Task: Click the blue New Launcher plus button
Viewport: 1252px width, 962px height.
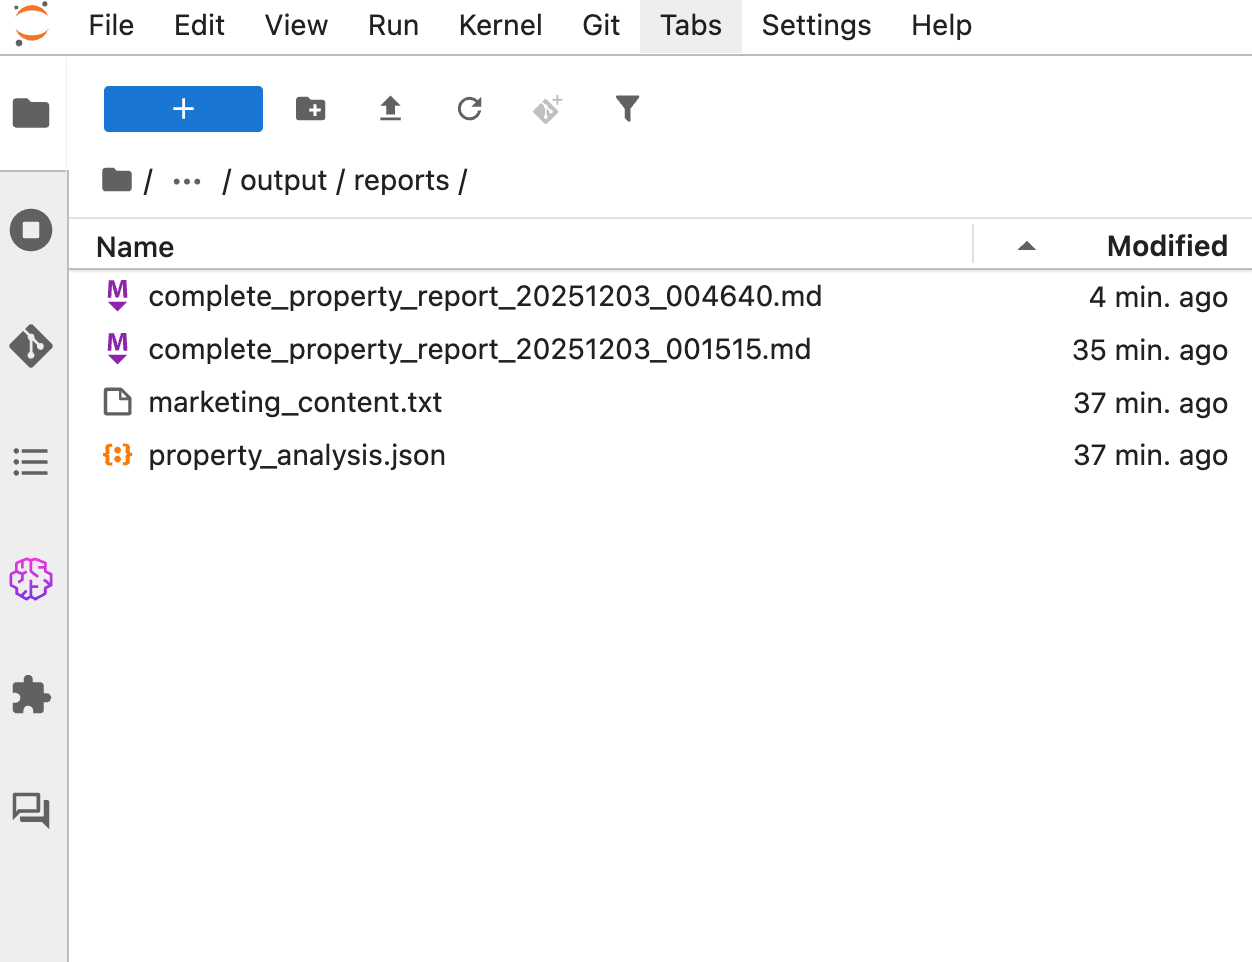Action: coord(183,109)
